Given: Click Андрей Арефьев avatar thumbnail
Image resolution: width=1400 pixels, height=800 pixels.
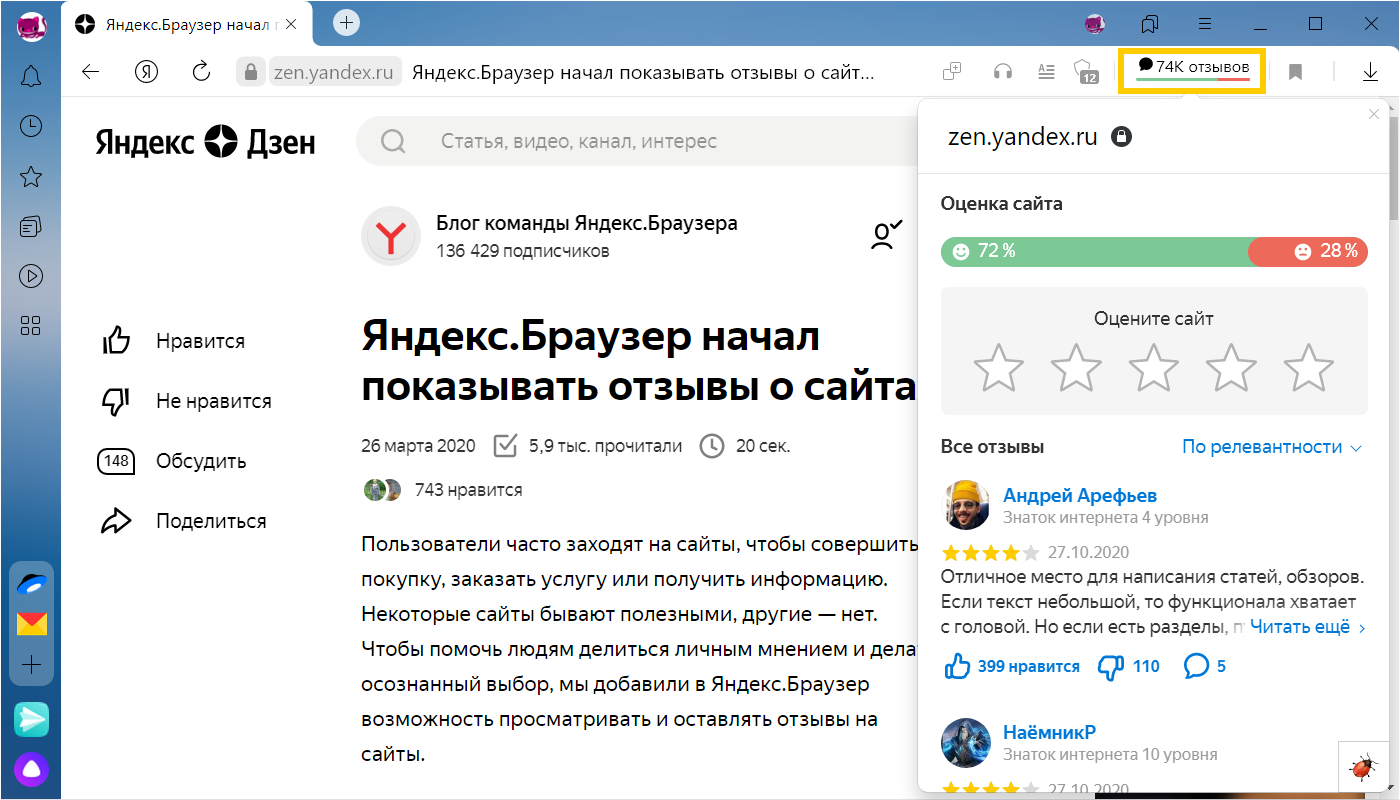Looking at the screenshot, I should tap(966, 505).
